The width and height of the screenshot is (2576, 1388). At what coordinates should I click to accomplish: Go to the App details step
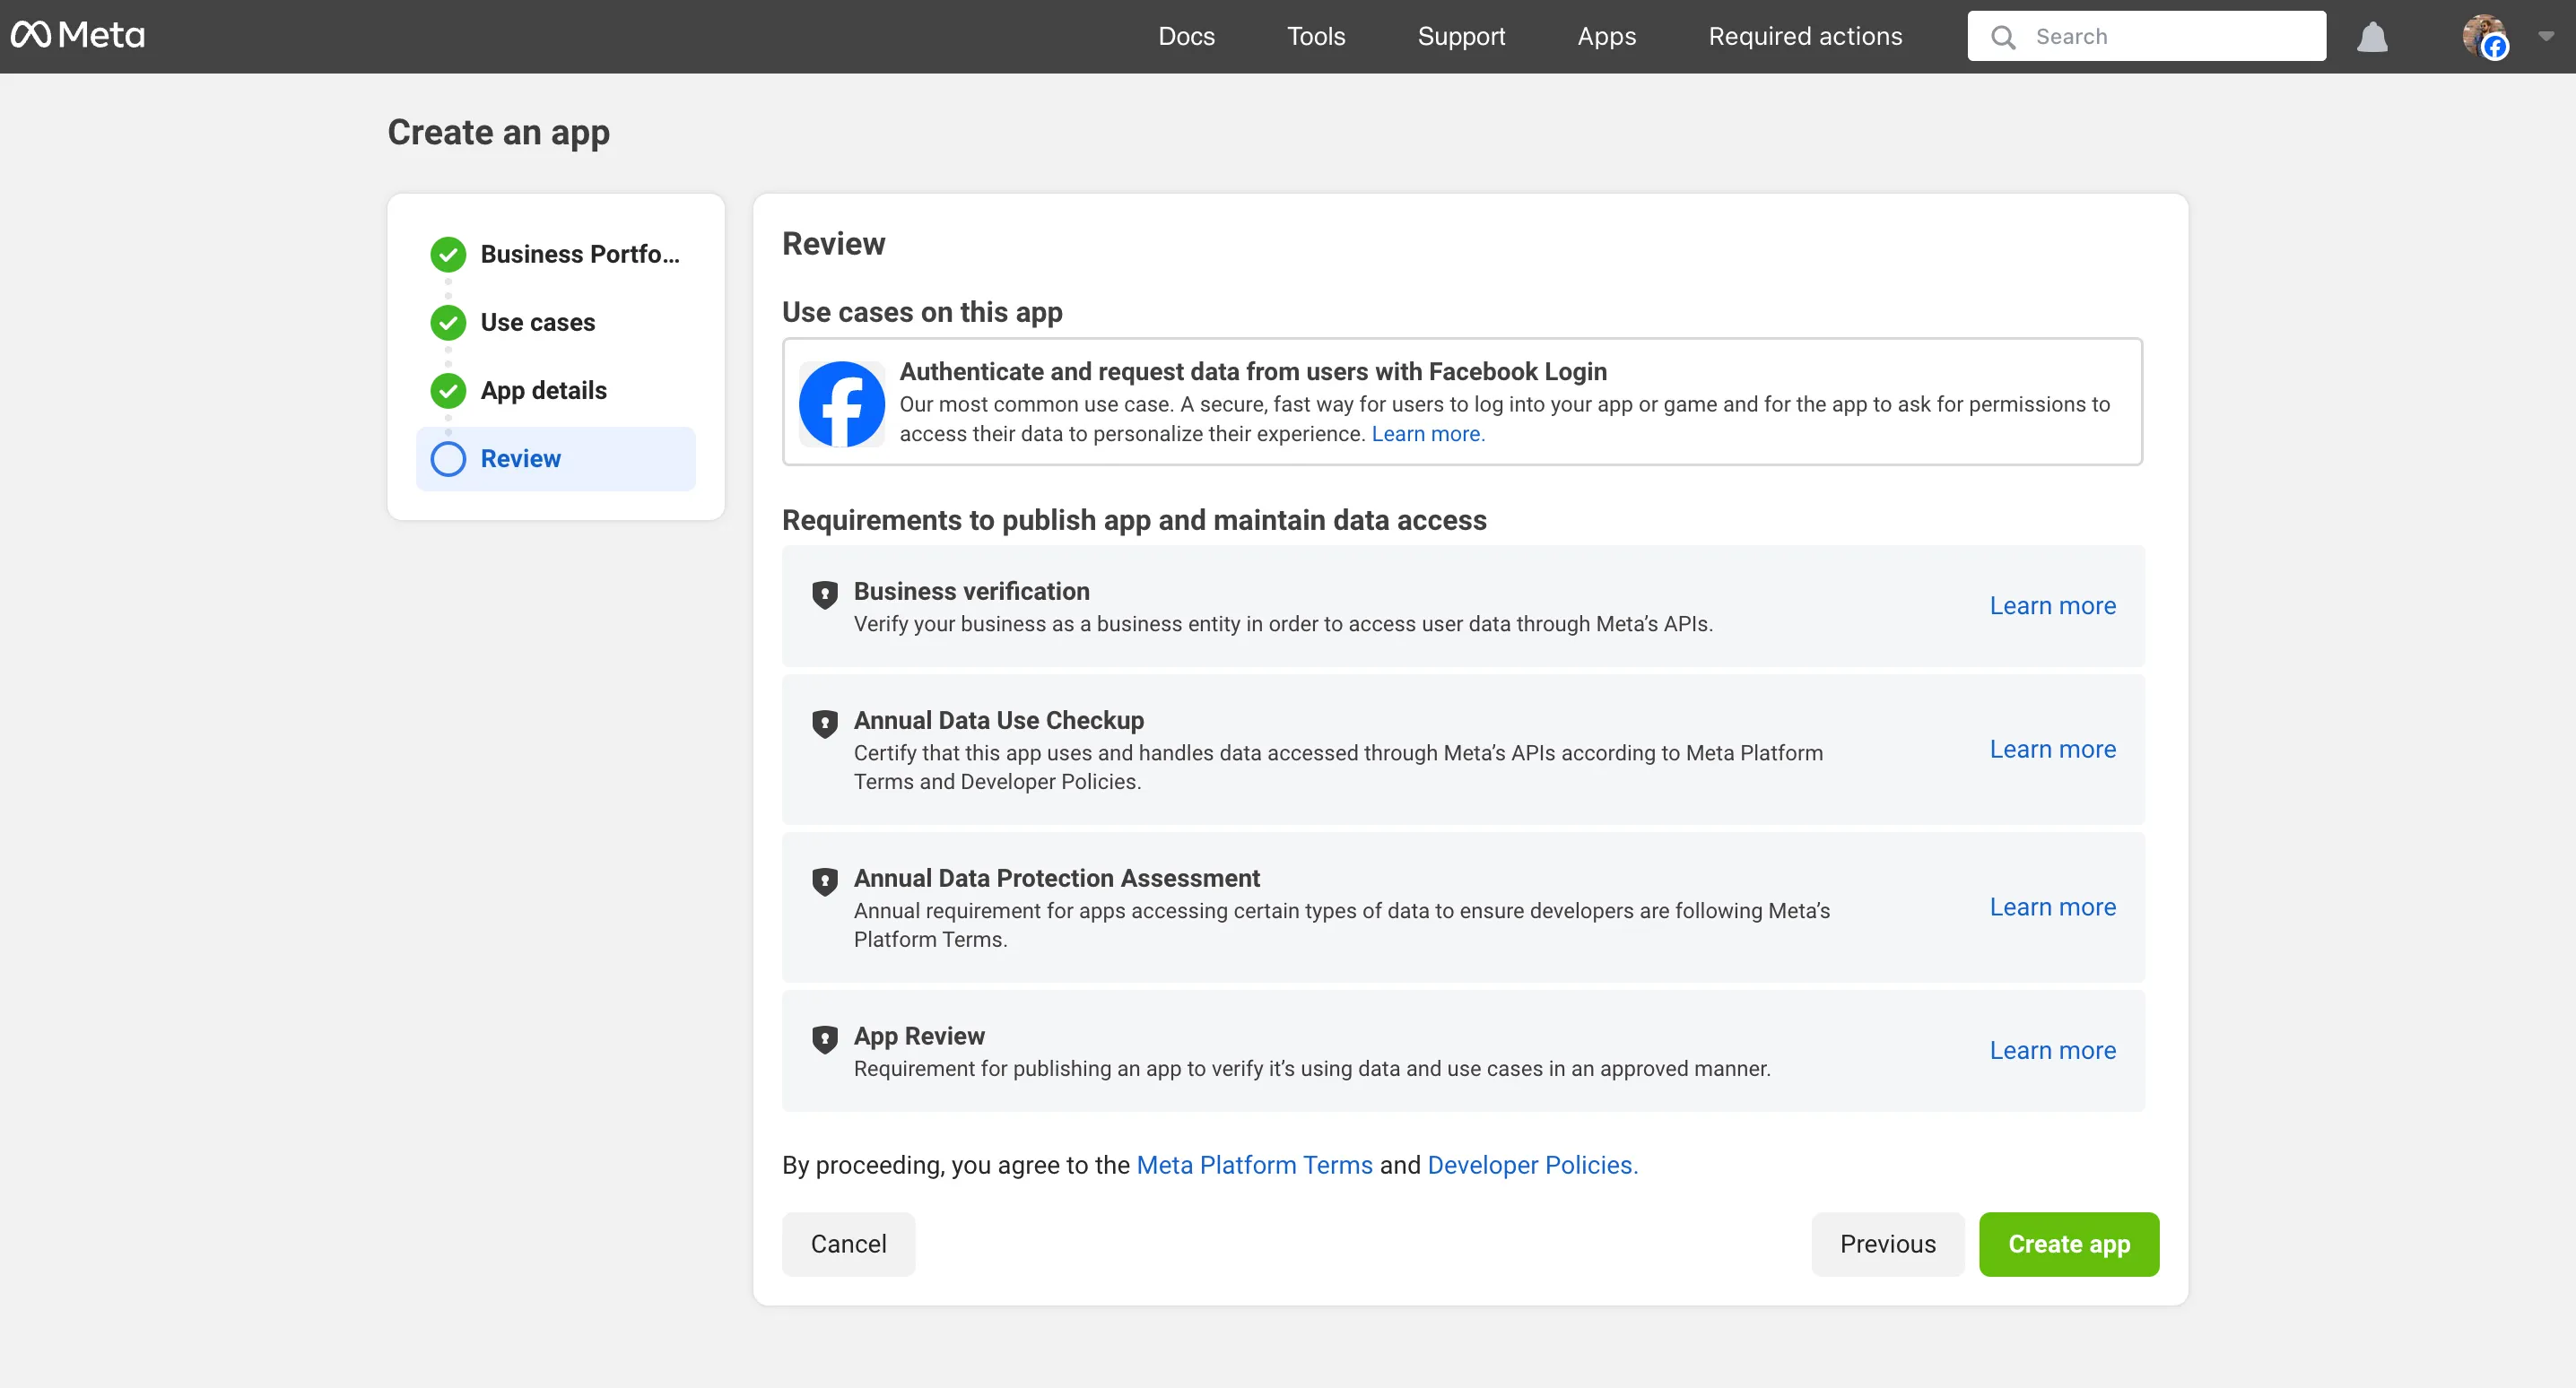click(x=556, y=390)
